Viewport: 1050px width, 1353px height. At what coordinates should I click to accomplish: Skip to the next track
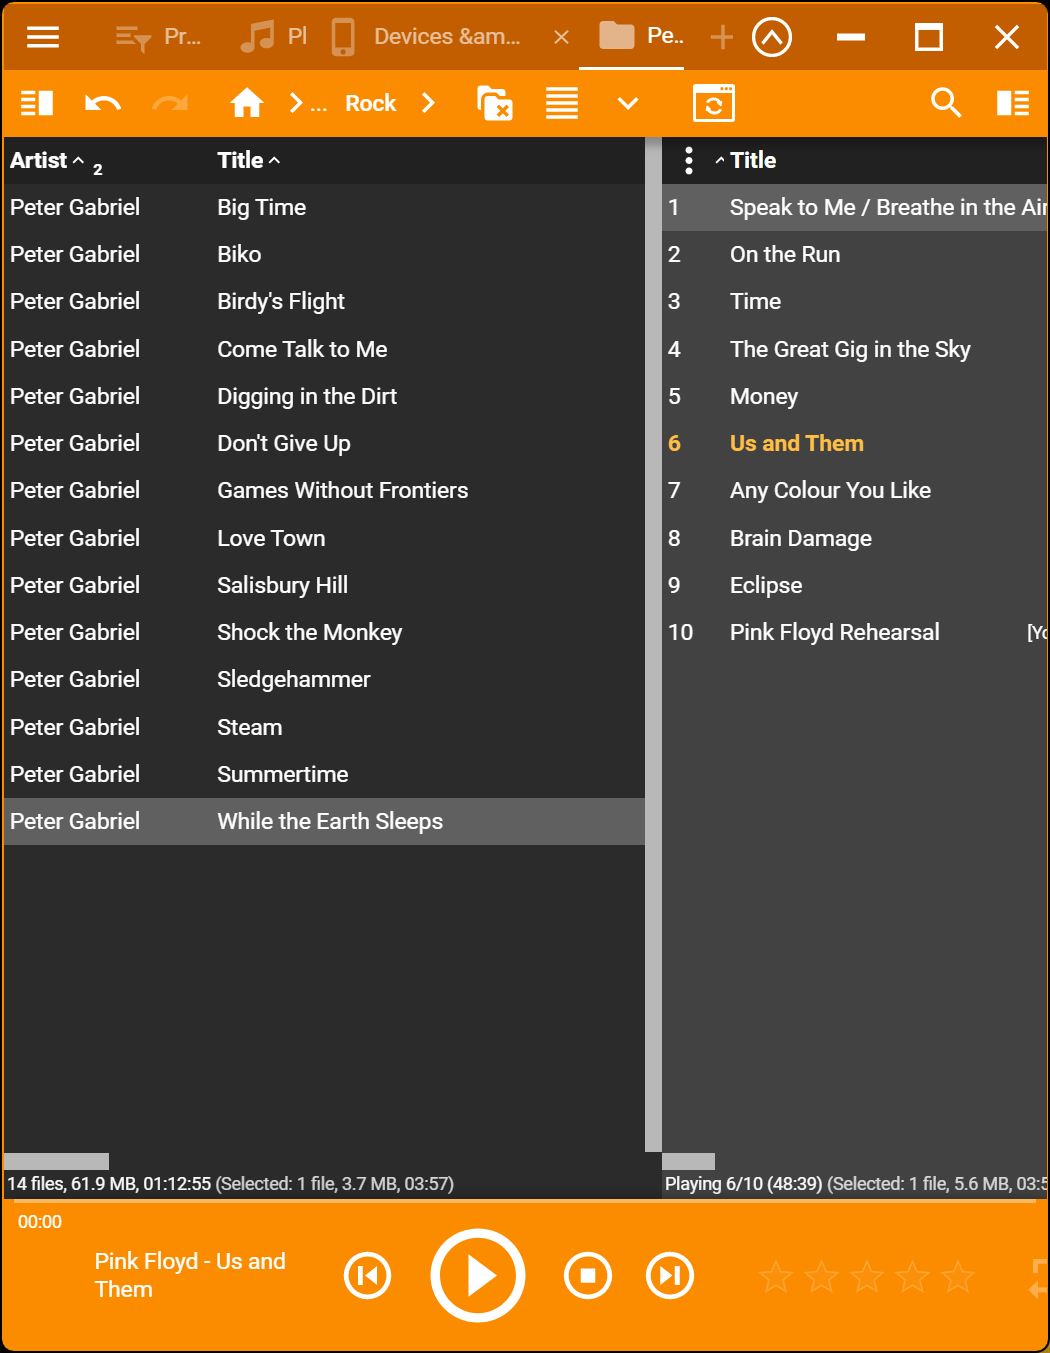coord(669,1275)
